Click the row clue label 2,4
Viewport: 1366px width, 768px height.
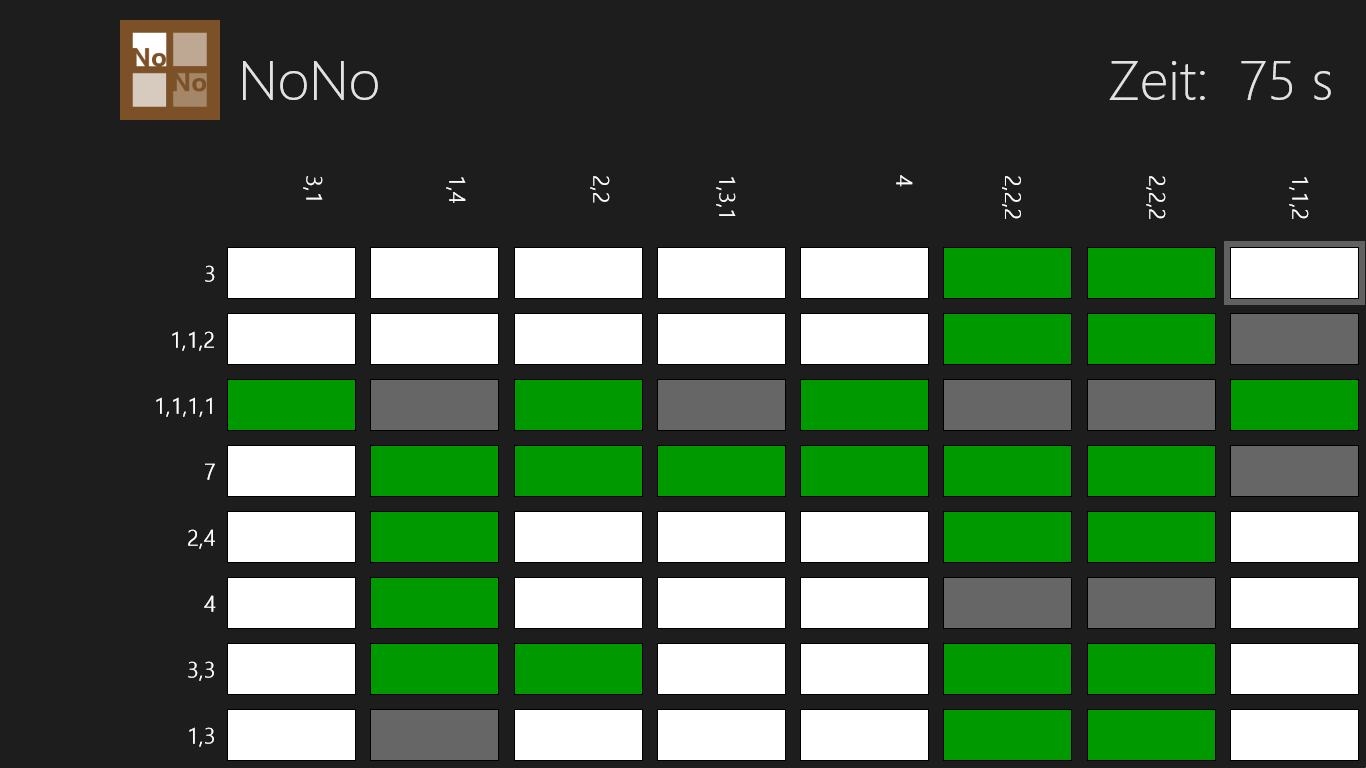point(201,539)
